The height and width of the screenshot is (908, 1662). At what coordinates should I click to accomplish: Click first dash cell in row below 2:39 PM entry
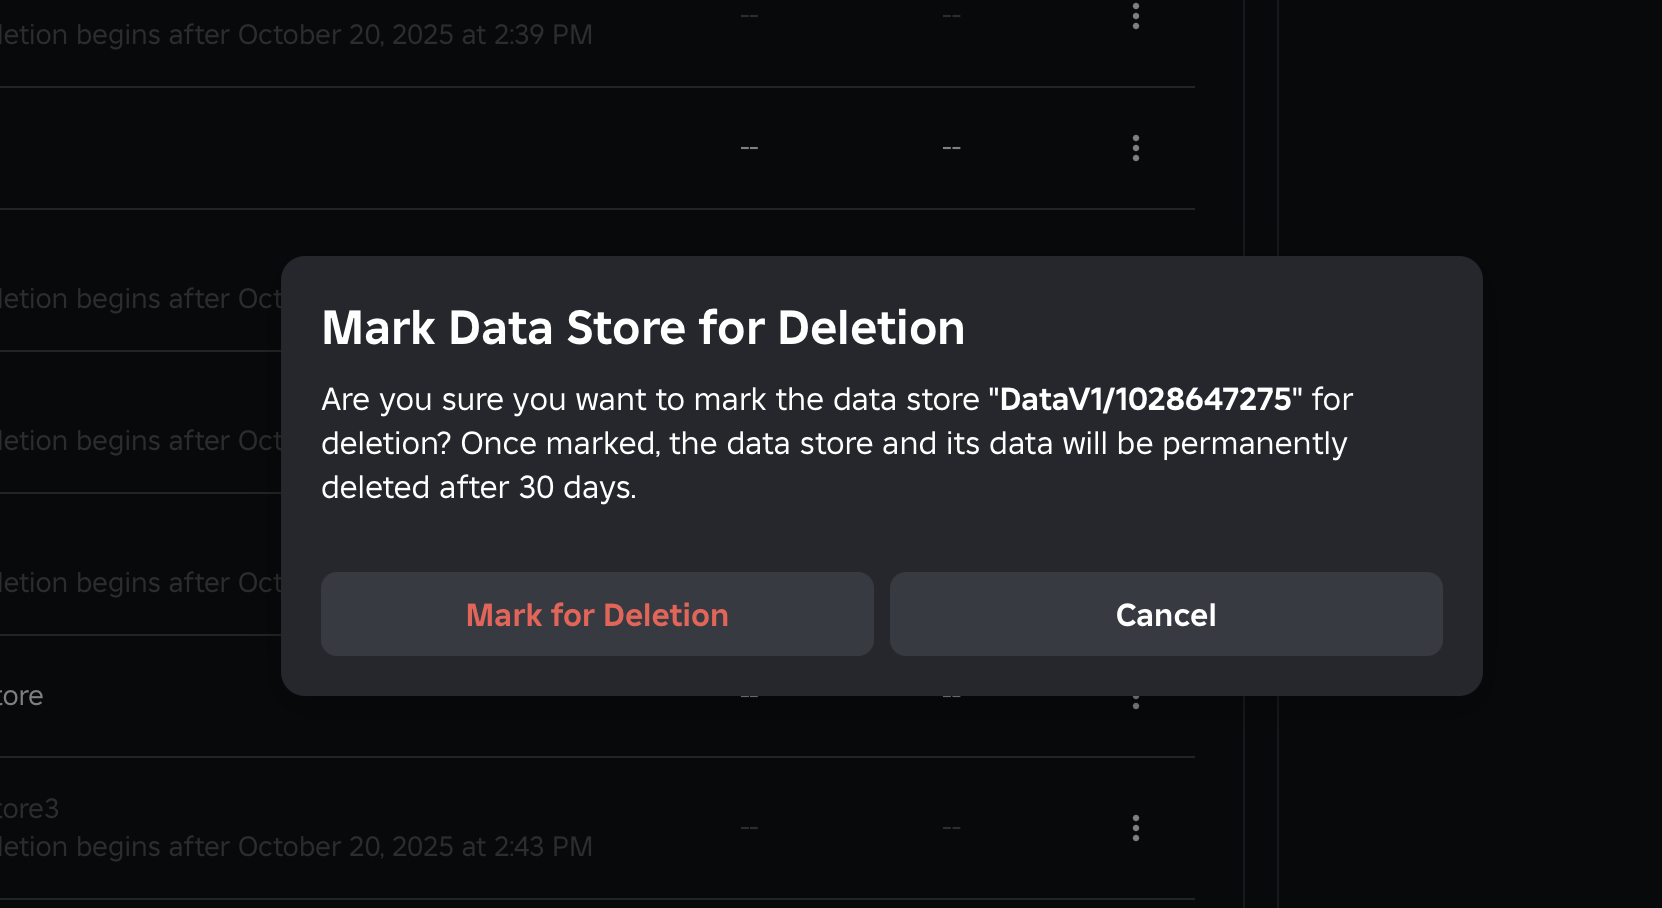coord(749,148)
